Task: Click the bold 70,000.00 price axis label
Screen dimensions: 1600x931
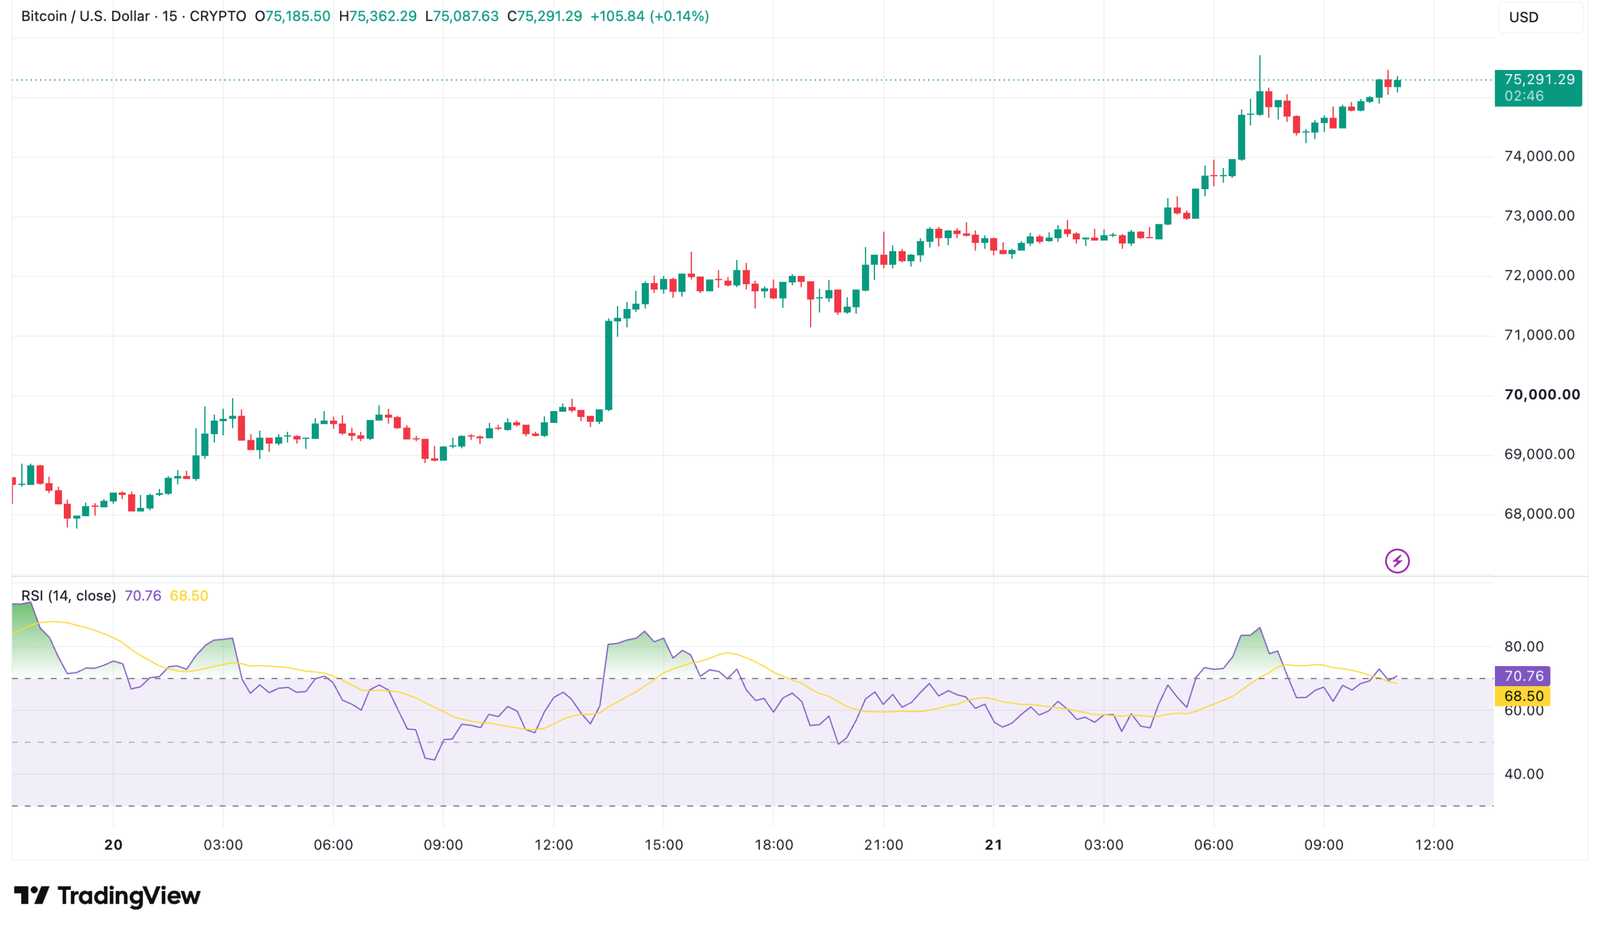Action: tap(1542, 395)
